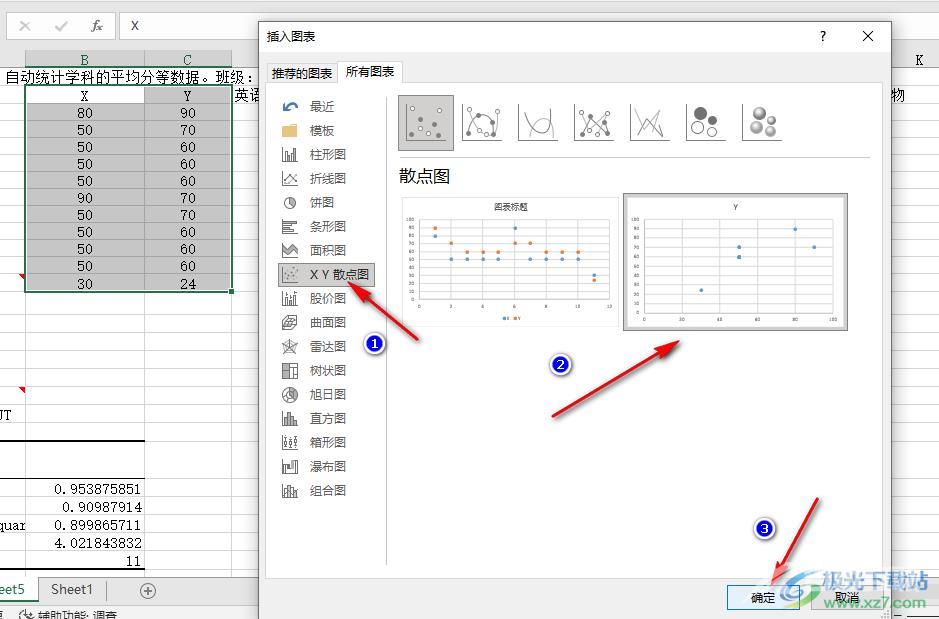Select column B header
Screen dimensions: 939x619
(x=84, y=59)
